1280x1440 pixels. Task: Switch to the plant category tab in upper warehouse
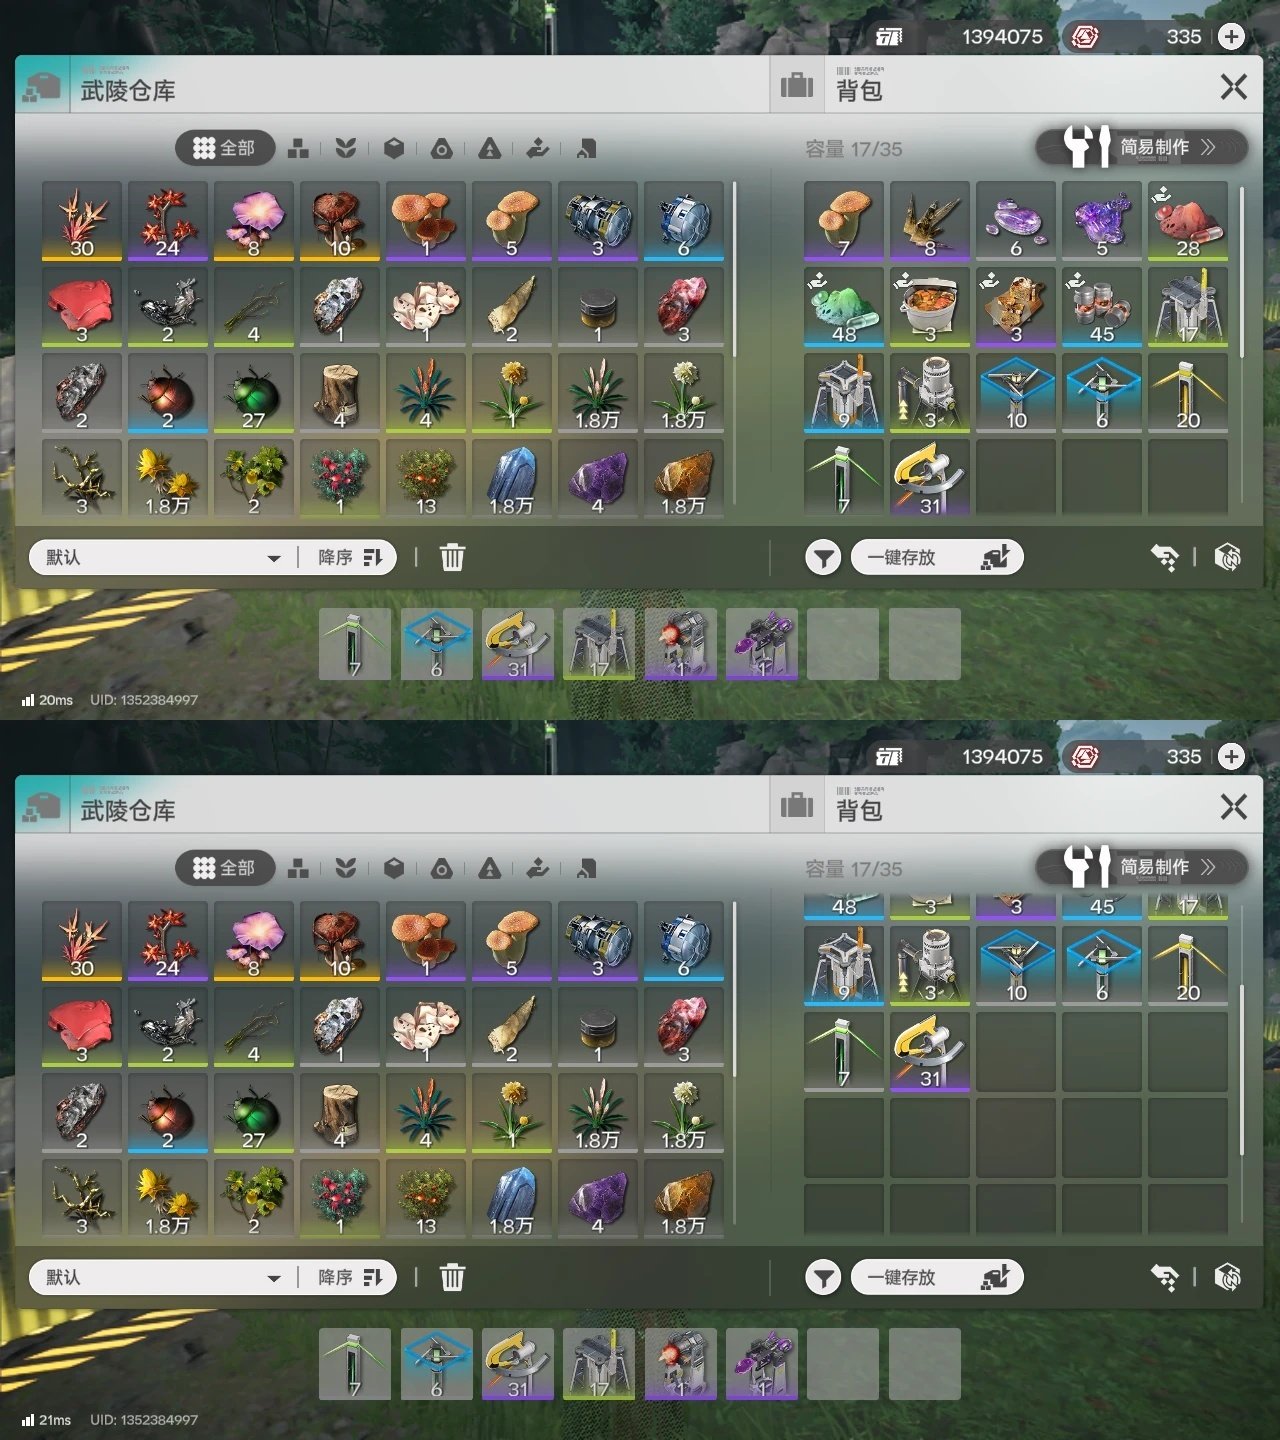pos(345,148)
